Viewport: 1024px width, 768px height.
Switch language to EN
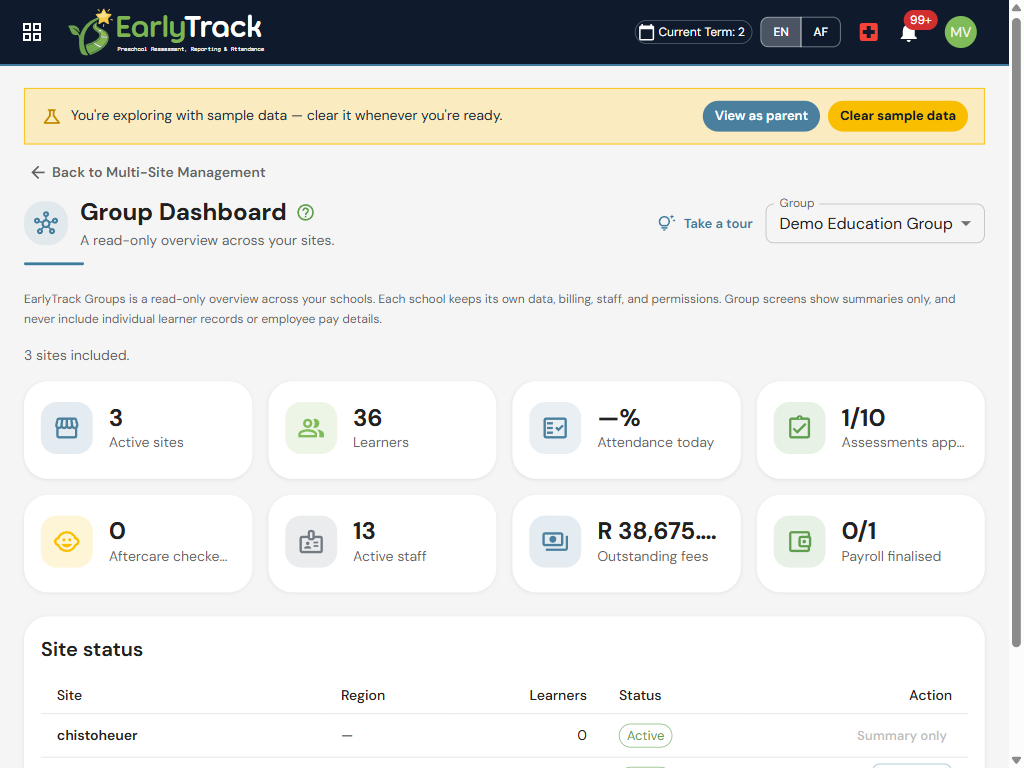pos(781,32)
